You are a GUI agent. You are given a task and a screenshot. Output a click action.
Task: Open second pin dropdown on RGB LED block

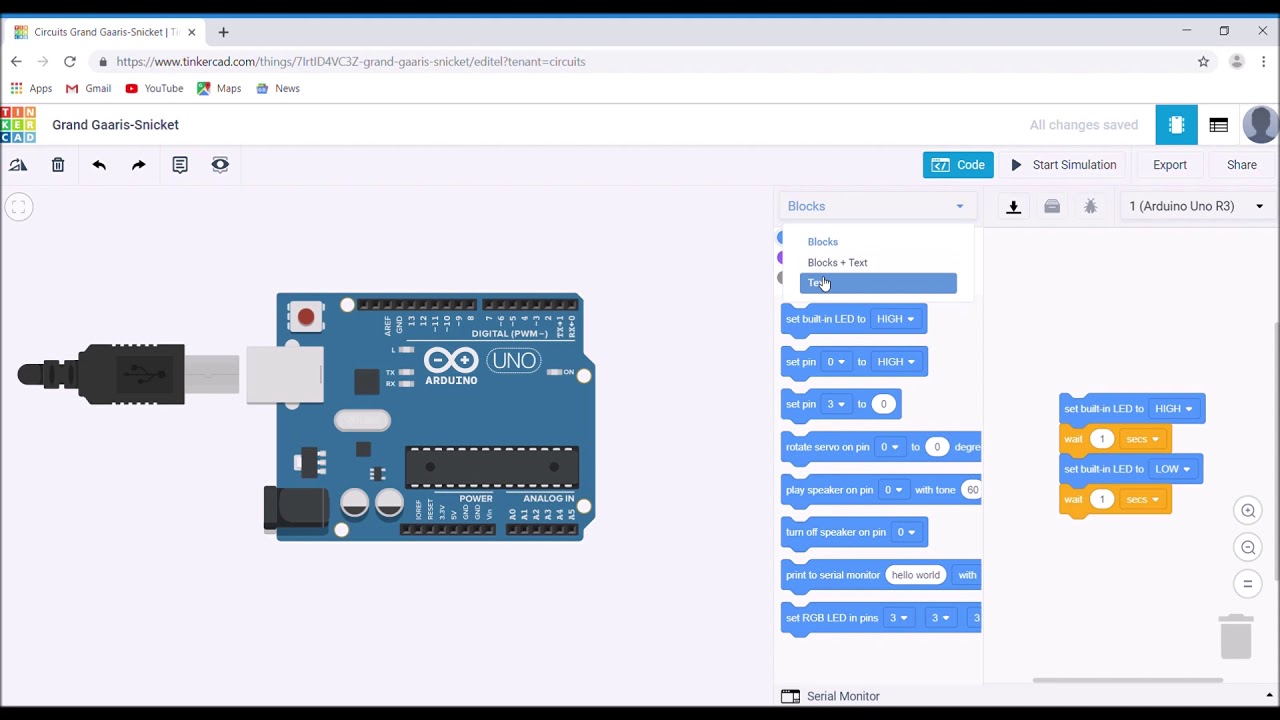940,618
